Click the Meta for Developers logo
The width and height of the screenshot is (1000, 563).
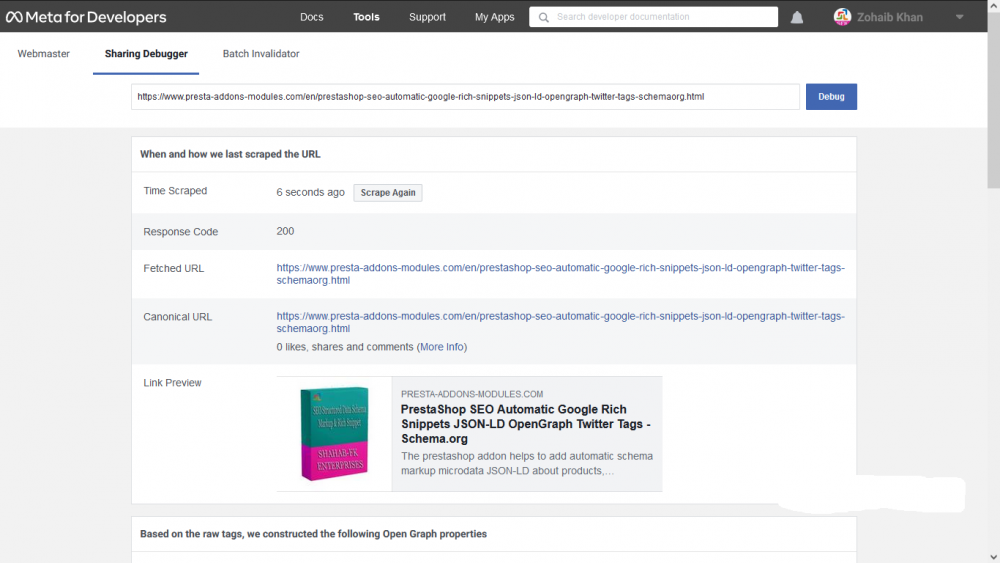(x=86, y=17)
